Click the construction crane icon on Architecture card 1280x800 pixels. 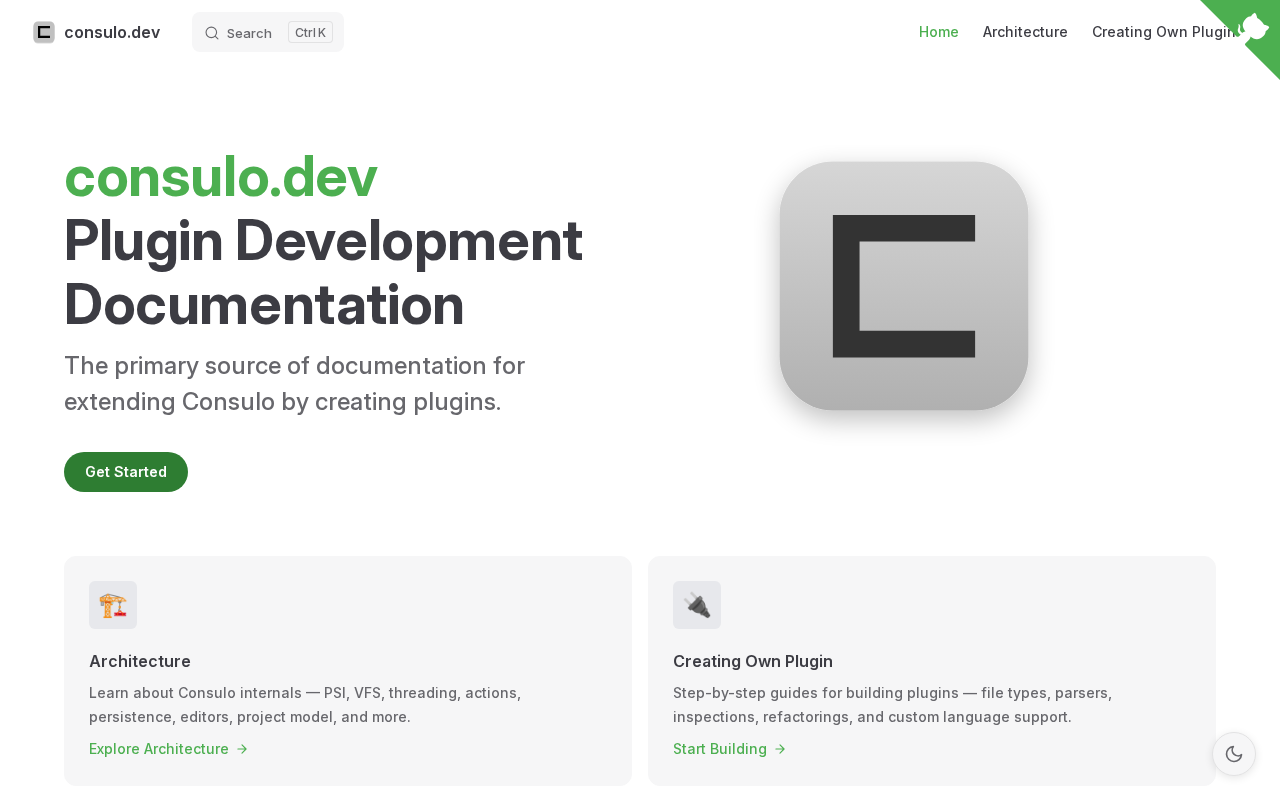coord(113,605)
